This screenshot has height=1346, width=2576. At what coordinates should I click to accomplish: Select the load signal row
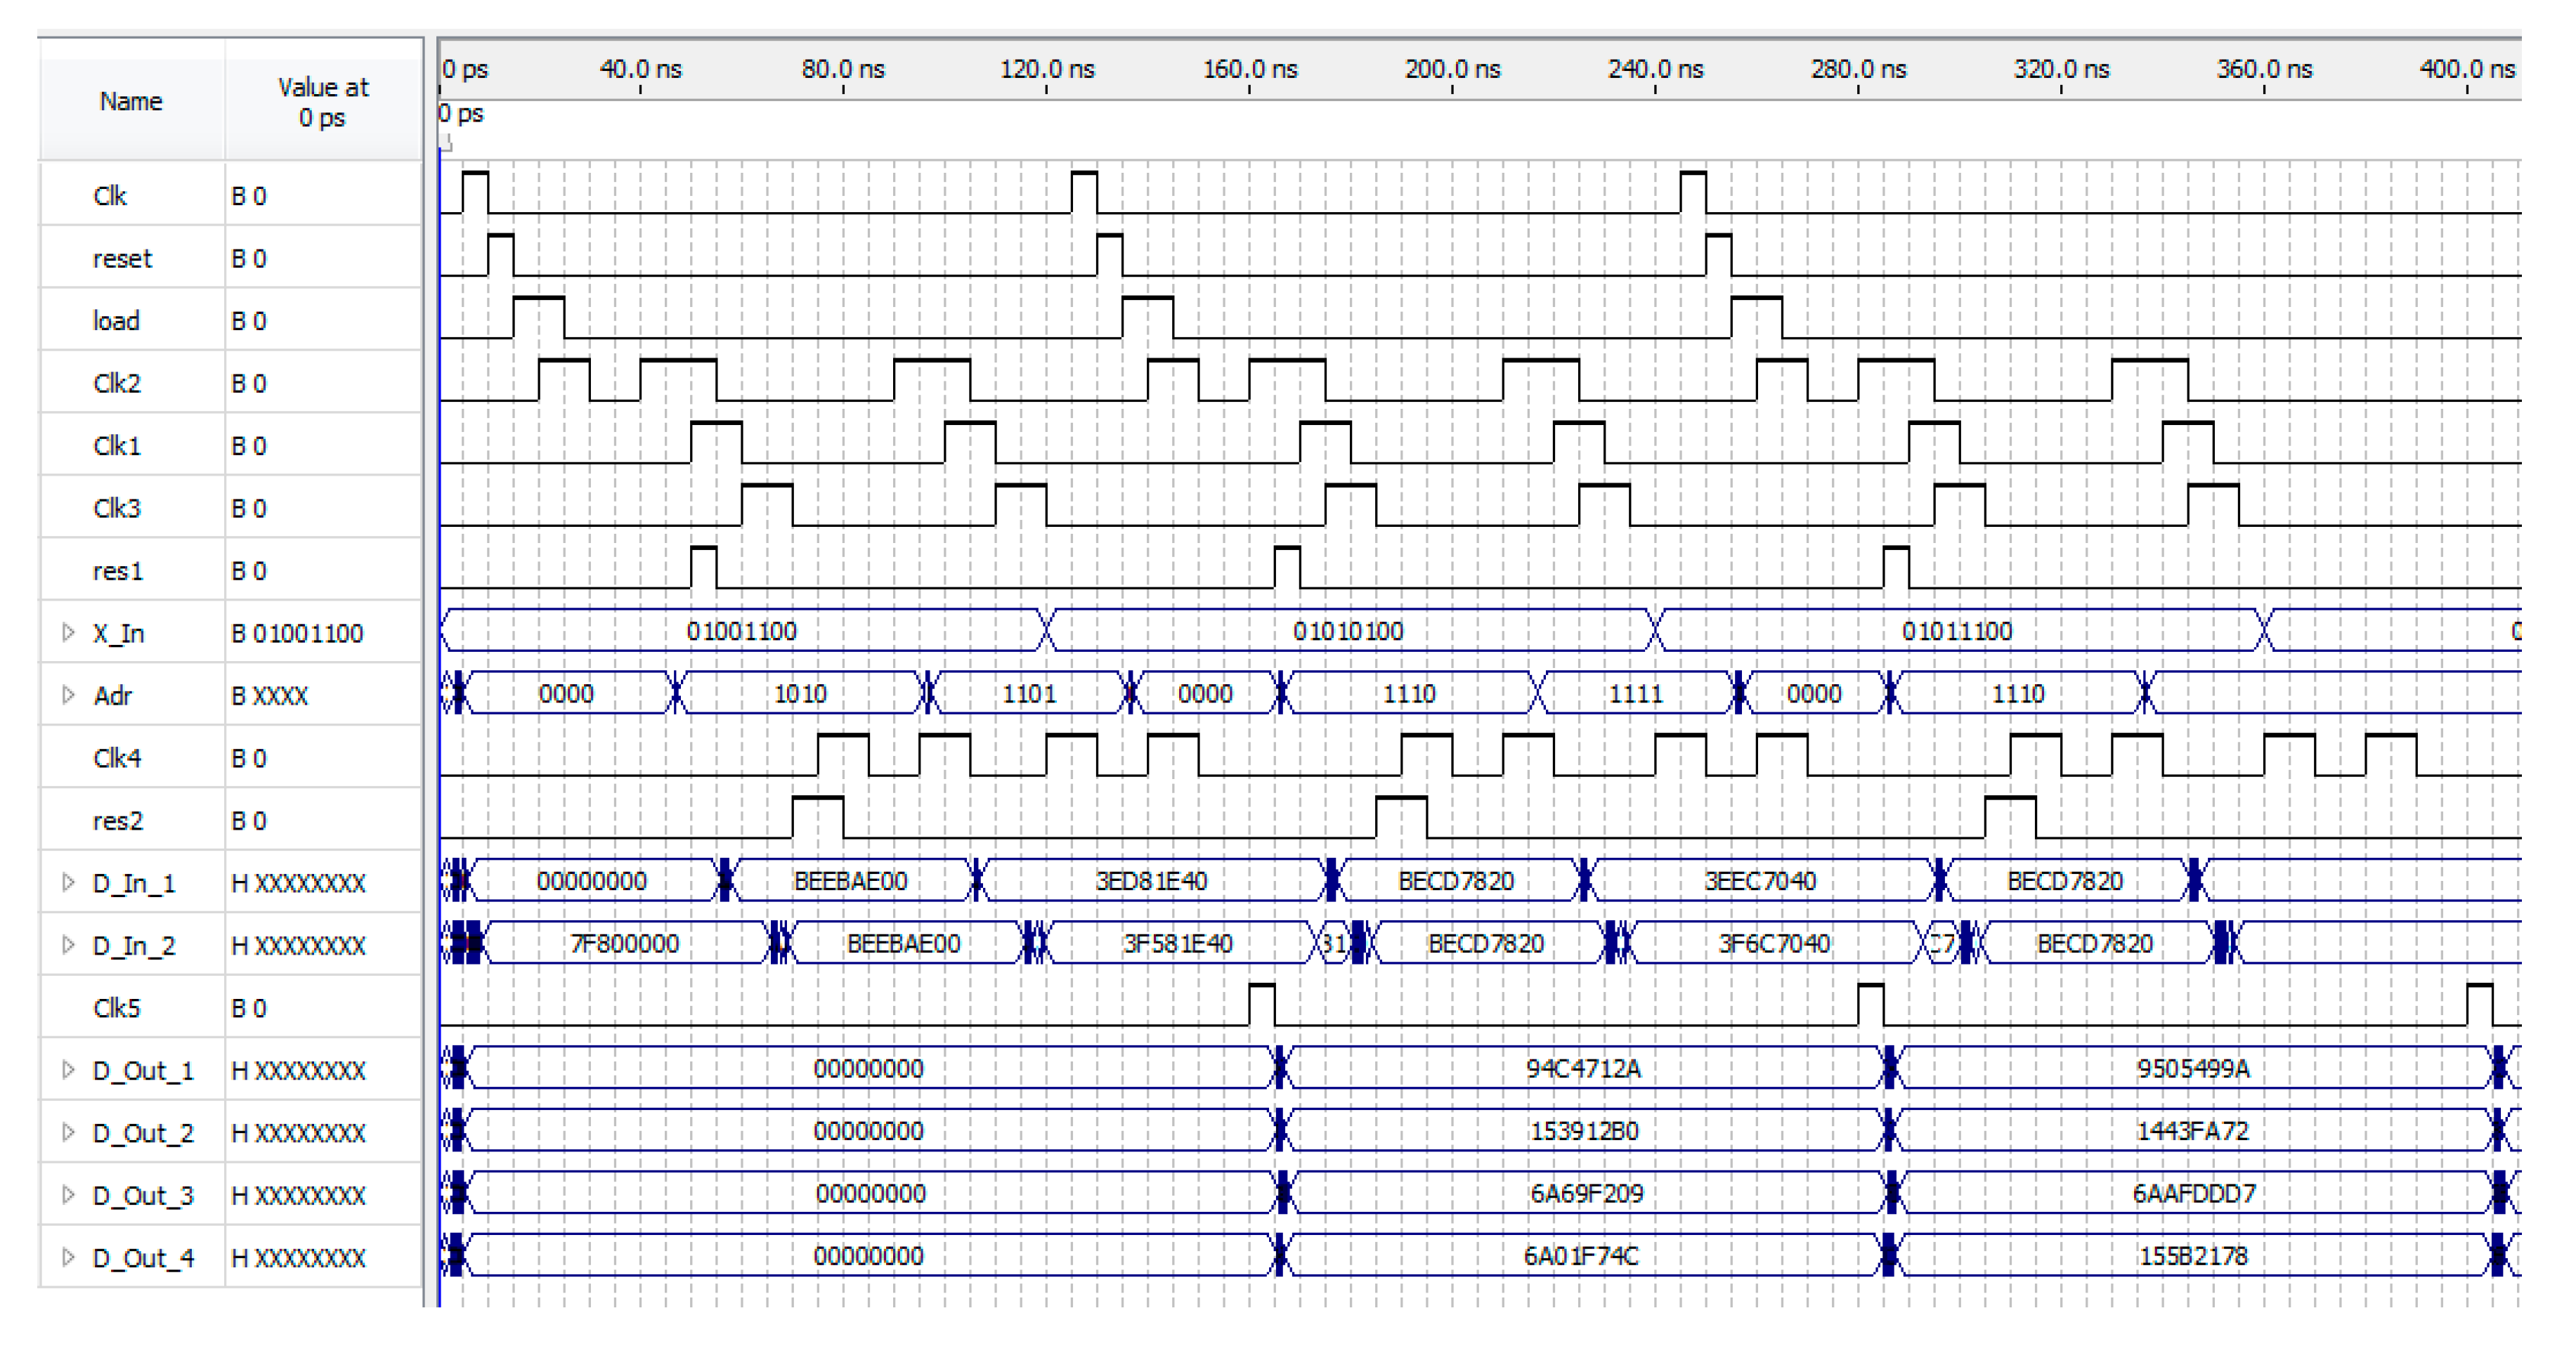pos(116,321)
